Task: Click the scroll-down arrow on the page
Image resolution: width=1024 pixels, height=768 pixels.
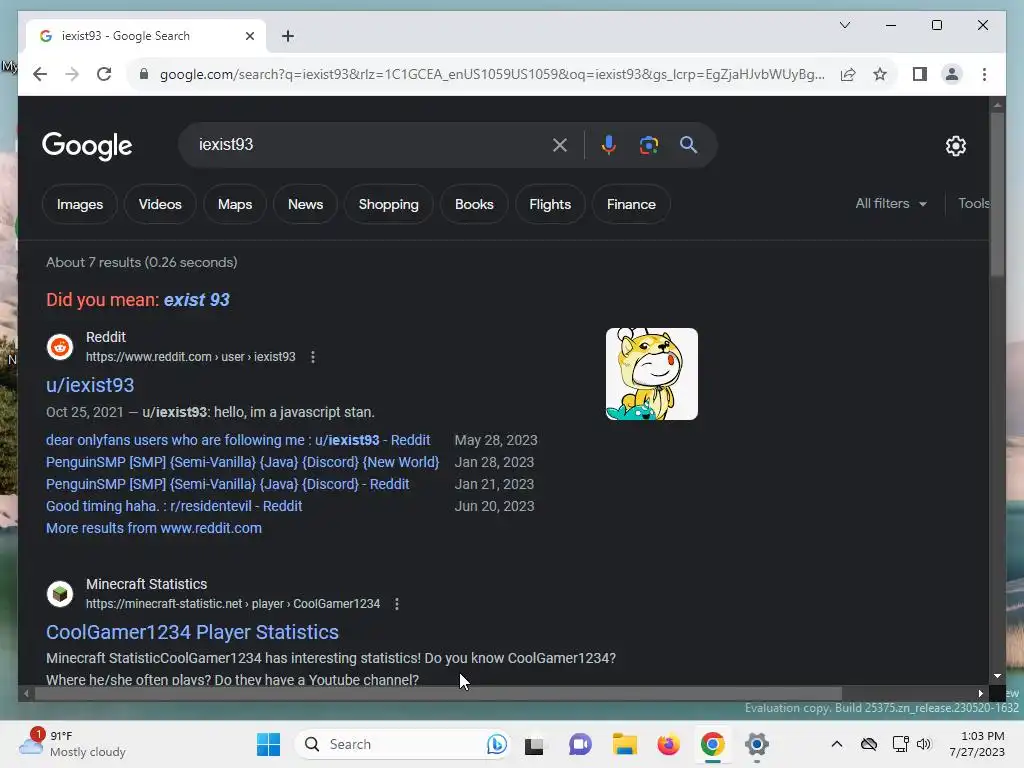Action: (x=997, y=677)
